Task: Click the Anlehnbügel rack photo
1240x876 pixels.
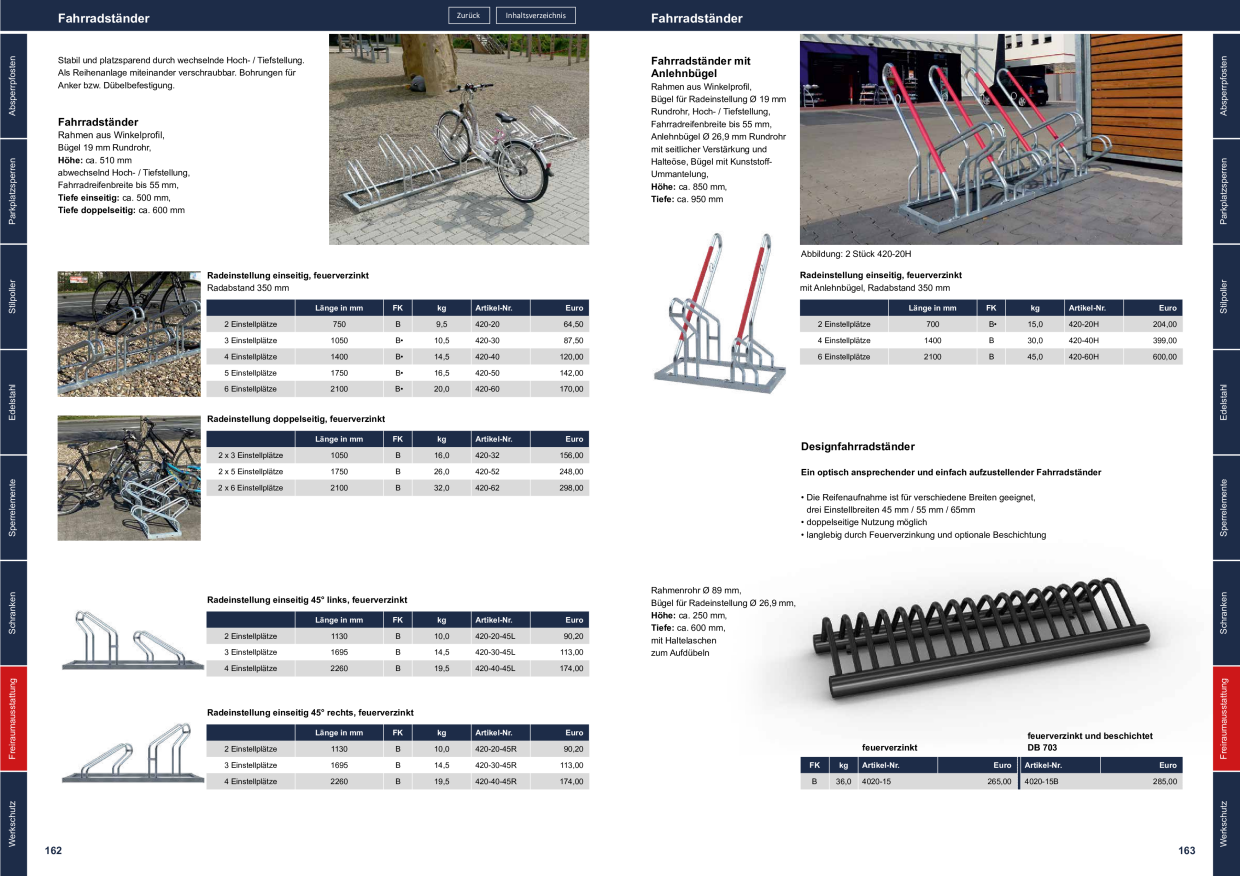Action: coord(991,139)
